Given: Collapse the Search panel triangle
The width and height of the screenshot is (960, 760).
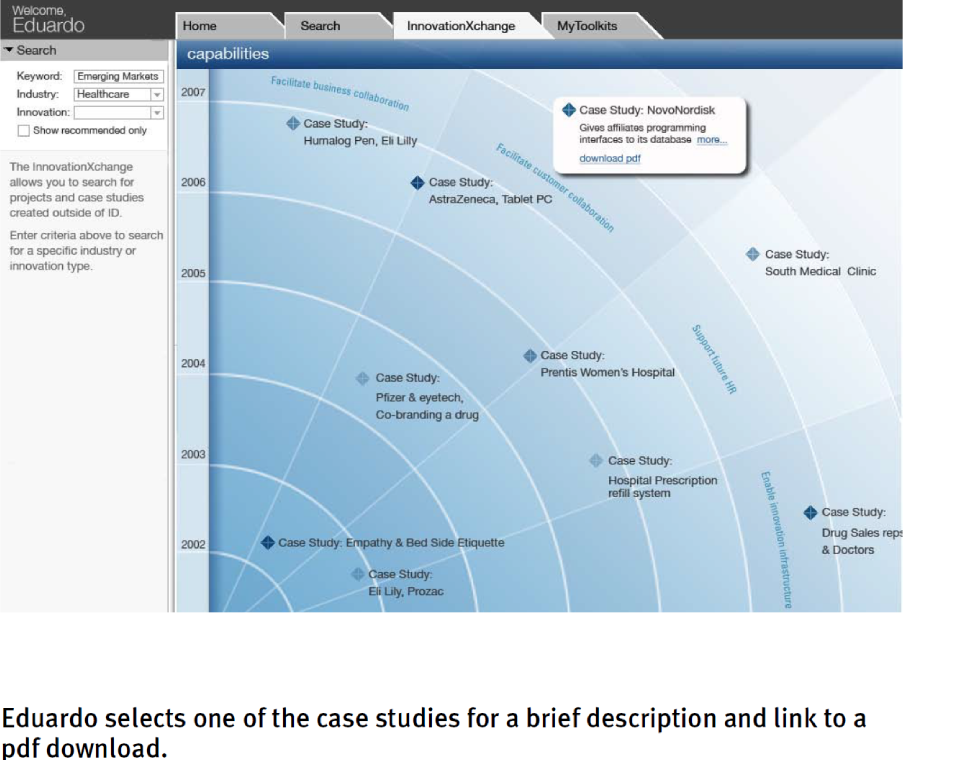Looking at the screenshot, I should click(9, 50).
